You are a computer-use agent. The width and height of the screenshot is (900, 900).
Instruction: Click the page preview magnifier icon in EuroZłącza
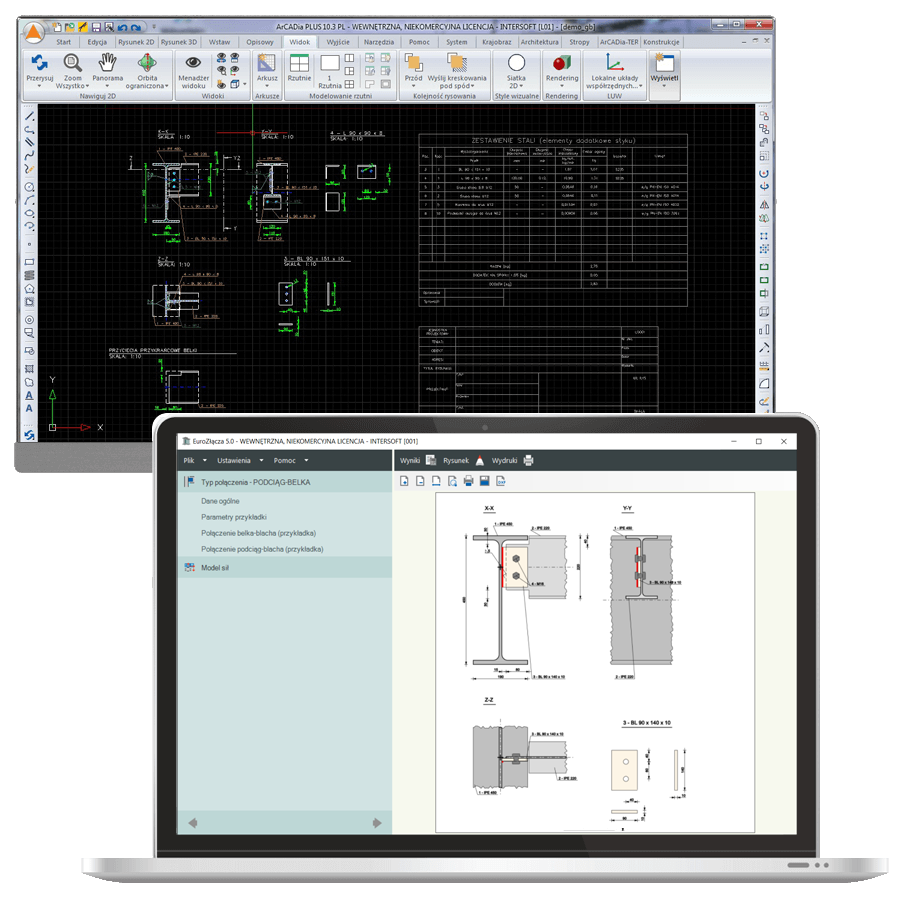452,481
